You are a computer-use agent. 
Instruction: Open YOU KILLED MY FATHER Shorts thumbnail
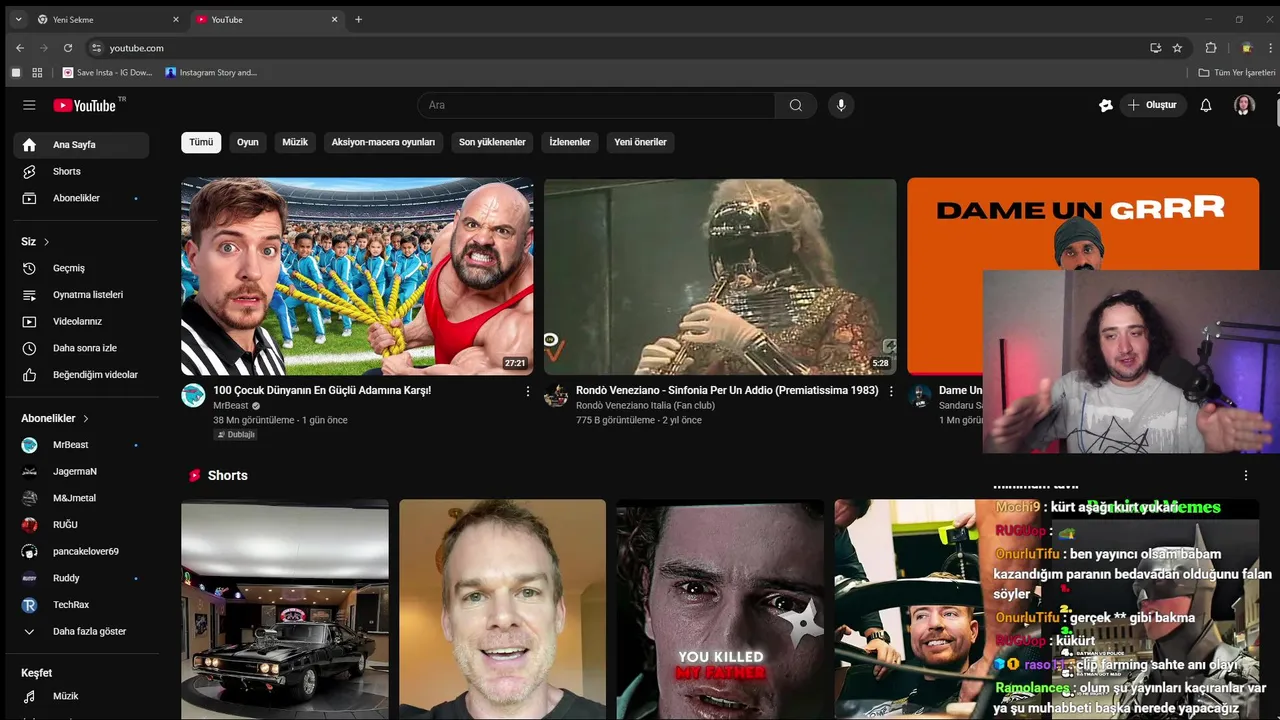pyautogui.click(x=720, y=610)
